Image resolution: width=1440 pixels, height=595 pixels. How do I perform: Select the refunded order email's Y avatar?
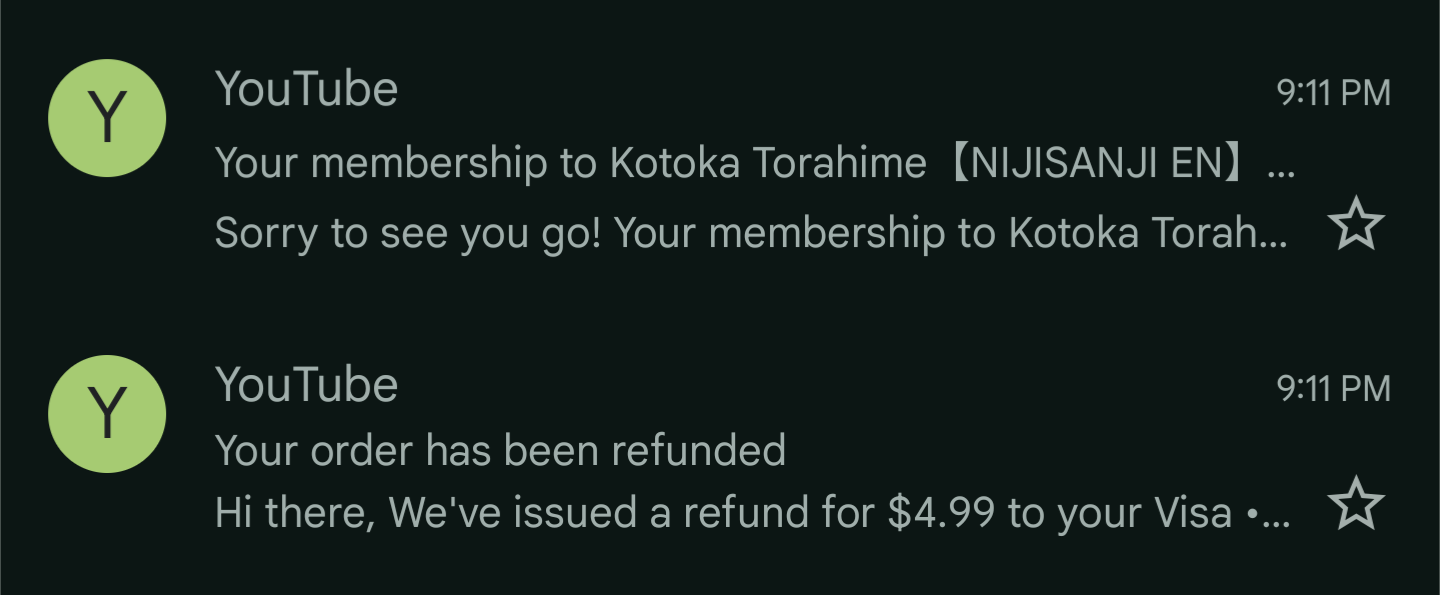[x=107, y=414]
